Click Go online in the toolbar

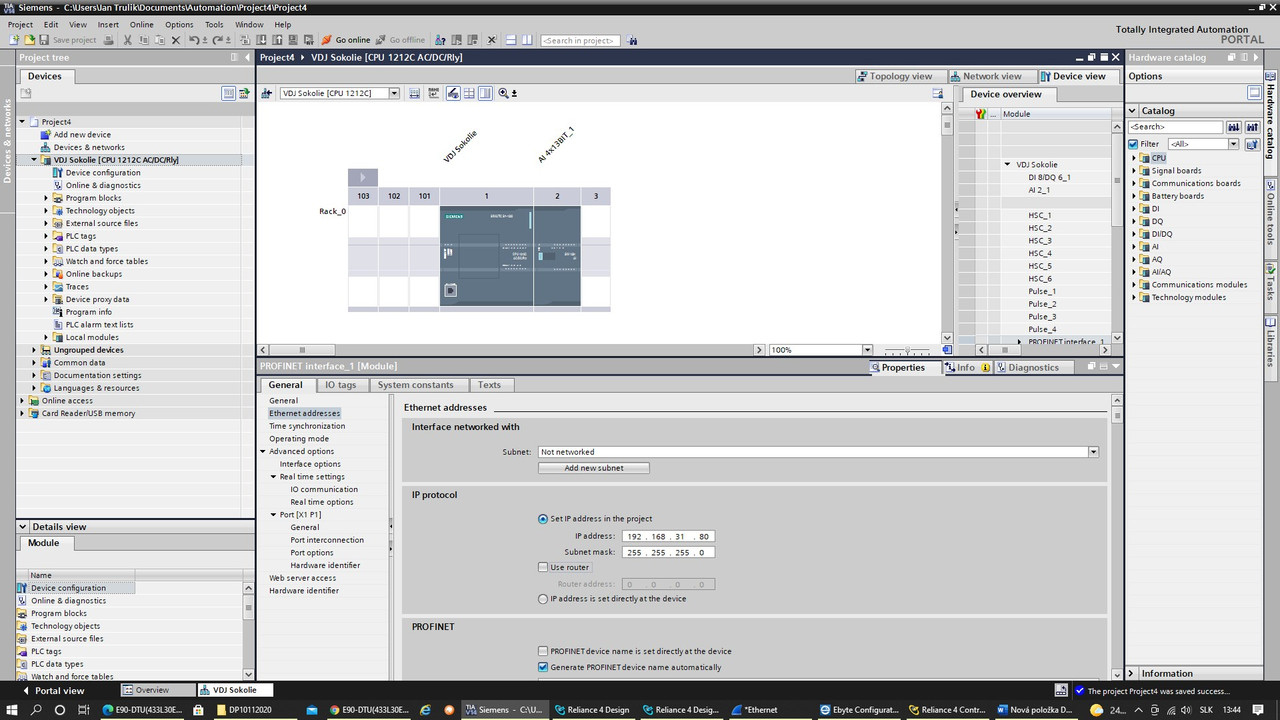tap(346, 40)
